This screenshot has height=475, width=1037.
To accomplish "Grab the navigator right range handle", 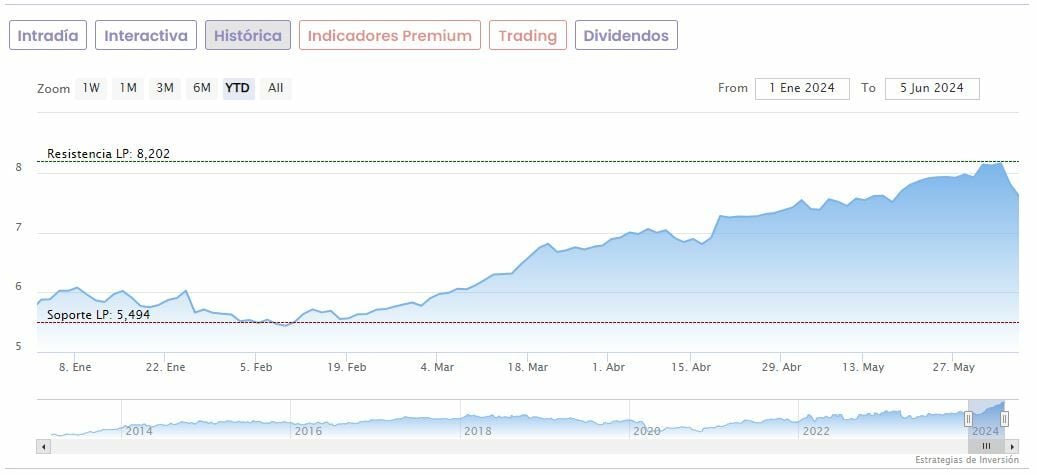I will [x=1004, y=419].
